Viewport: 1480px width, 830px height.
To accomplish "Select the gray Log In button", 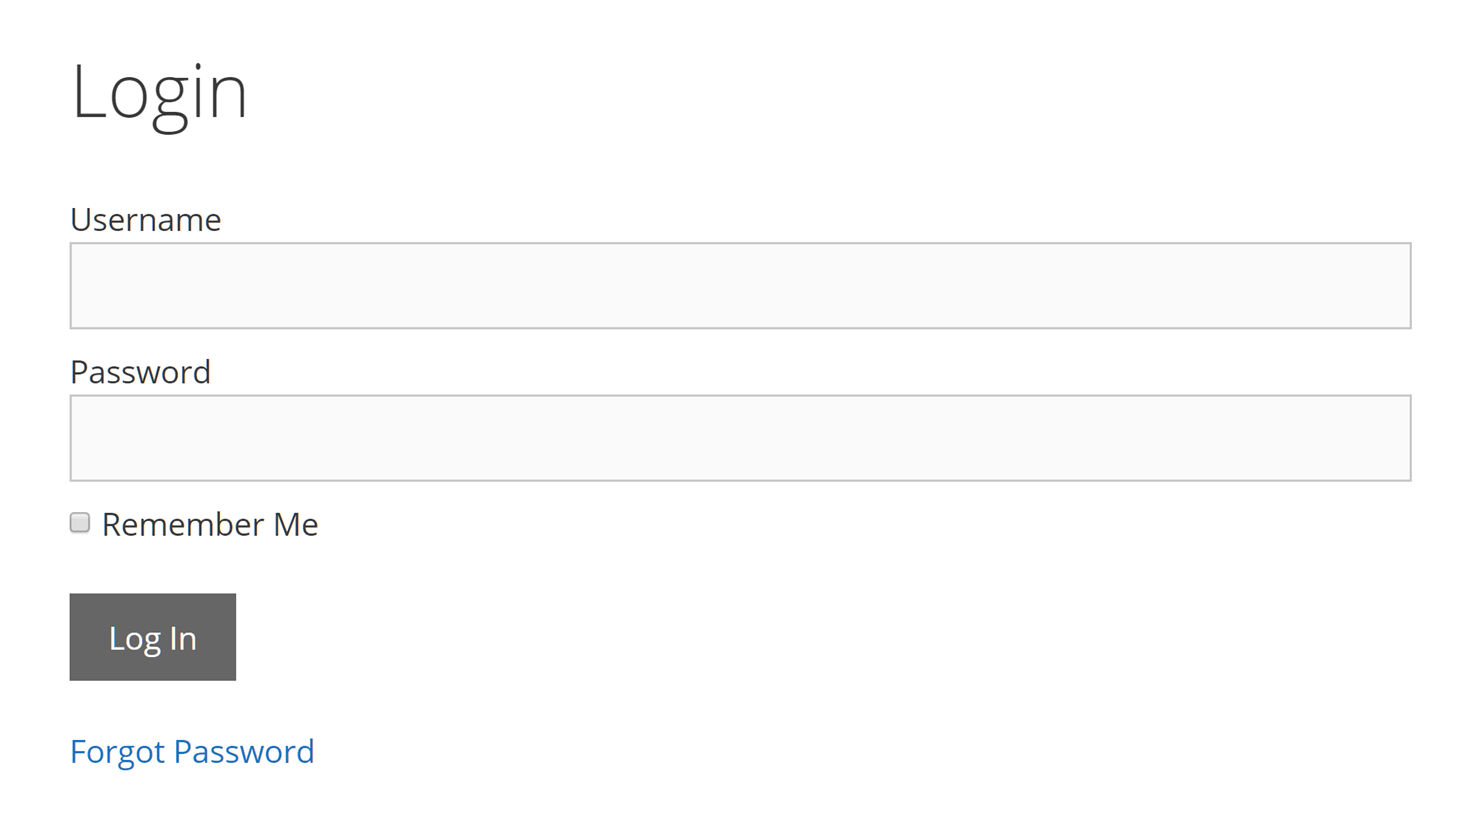I will (153, 637).
